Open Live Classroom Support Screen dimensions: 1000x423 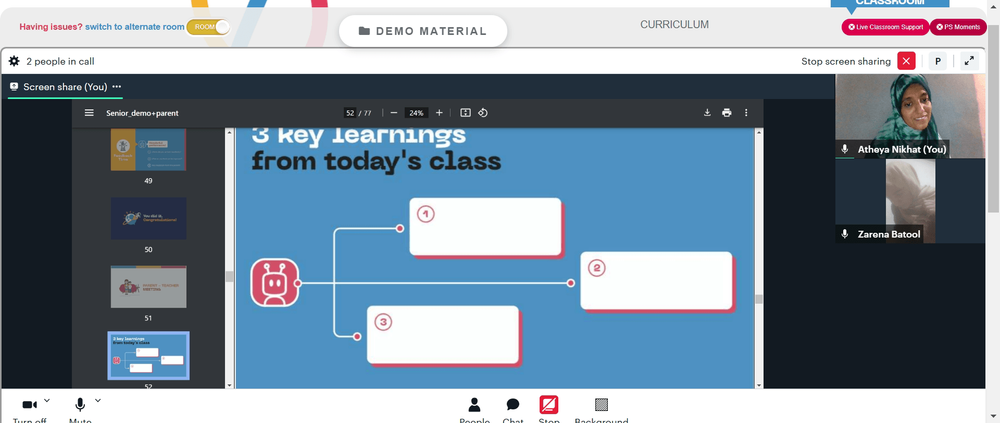click(885, 27)
